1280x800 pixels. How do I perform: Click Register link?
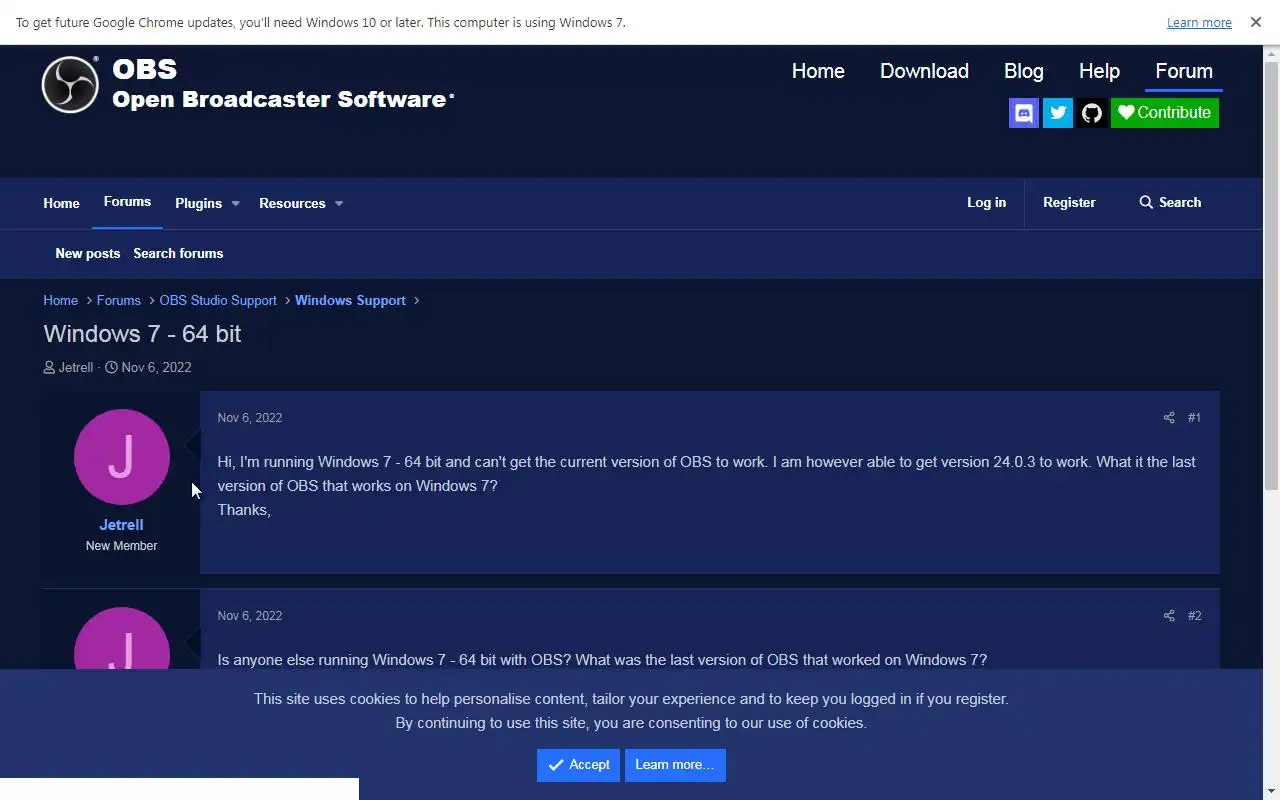coord(1069,202)
